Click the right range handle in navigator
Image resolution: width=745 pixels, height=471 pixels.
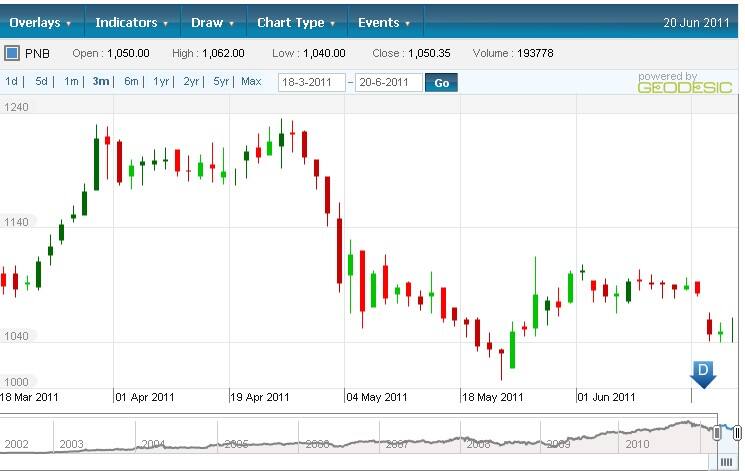pyautogui.click(x=737, y=433)
